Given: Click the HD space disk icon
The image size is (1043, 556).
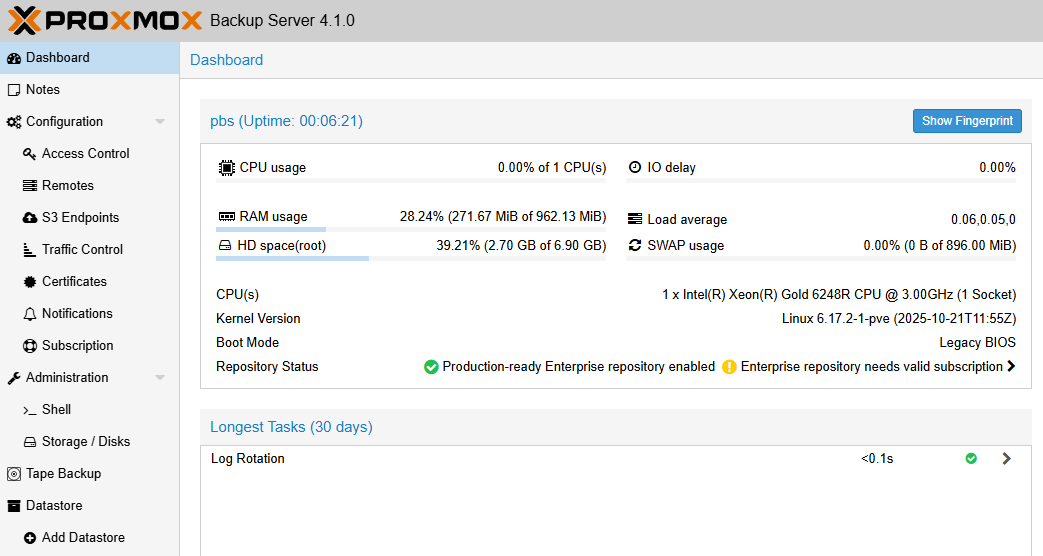Looking at the screenshot, I should (225, 245).
